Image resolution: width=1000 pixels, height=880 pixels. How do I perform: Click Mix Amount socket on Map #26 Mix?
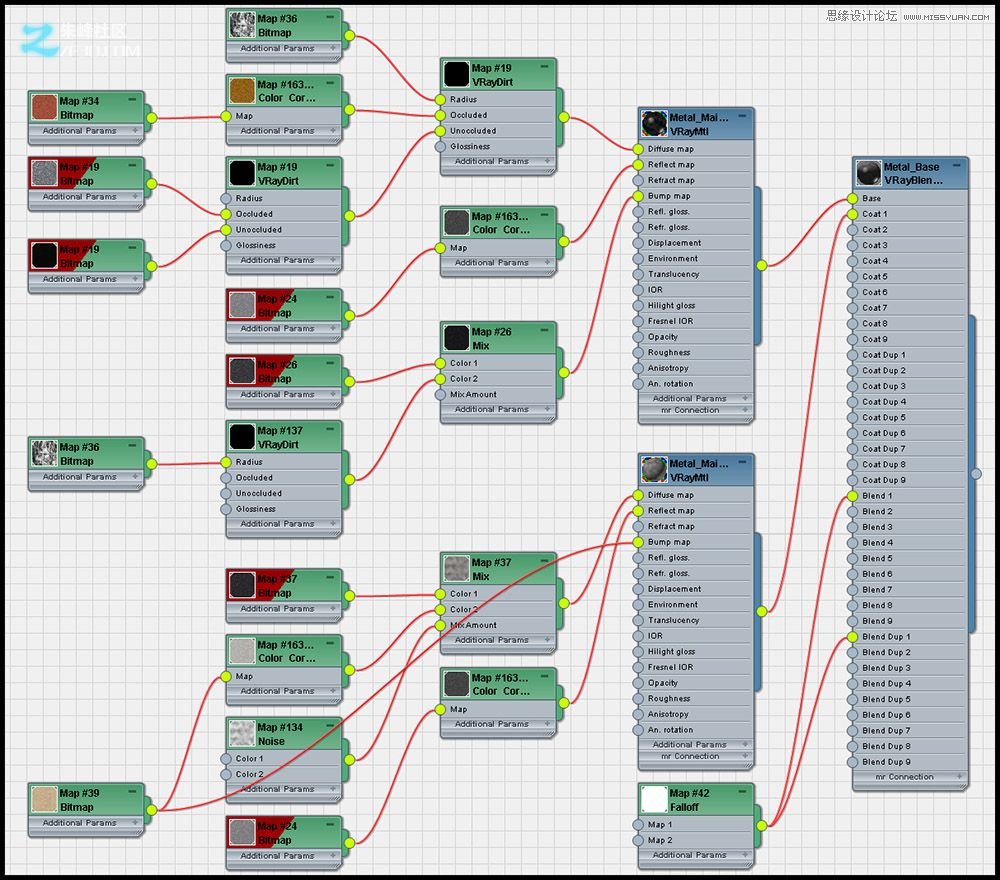coord(440,395)
